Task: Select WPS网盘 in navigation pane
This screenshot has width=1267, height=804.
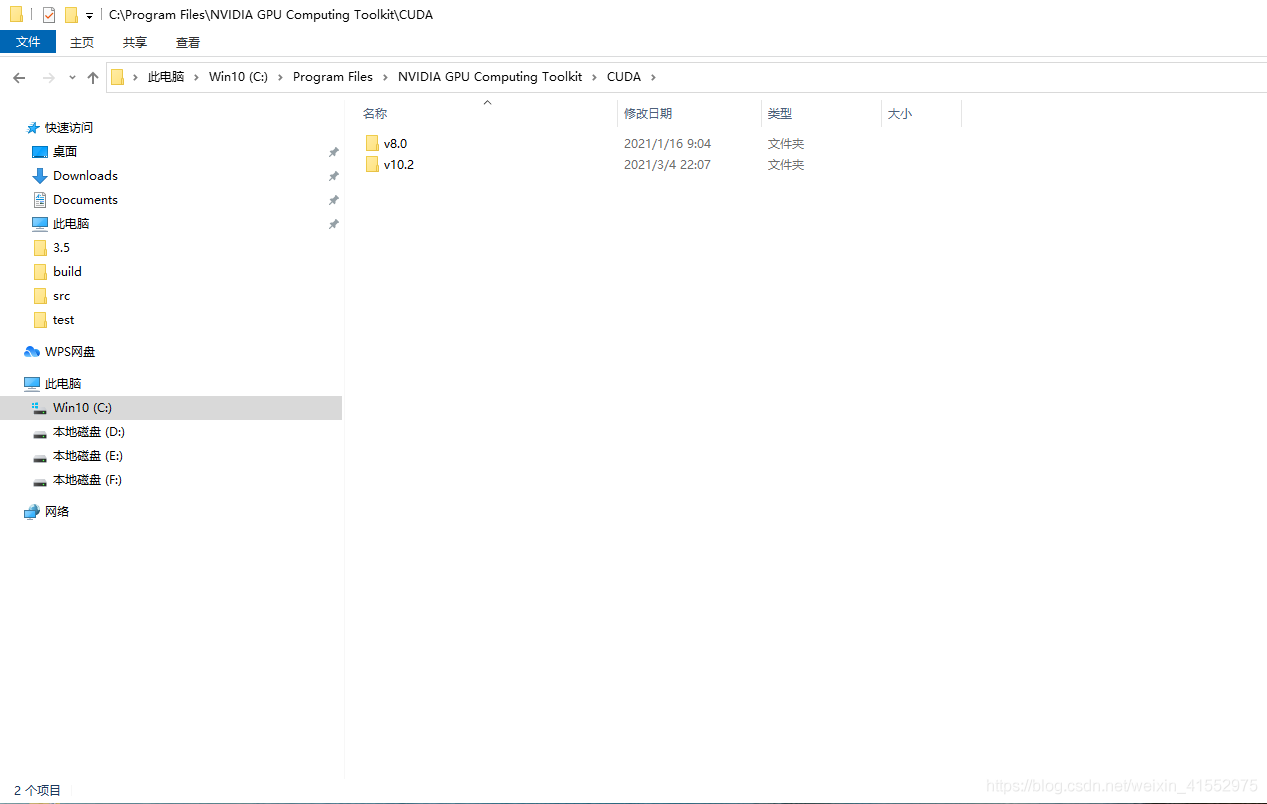Action: coord(70,351)
